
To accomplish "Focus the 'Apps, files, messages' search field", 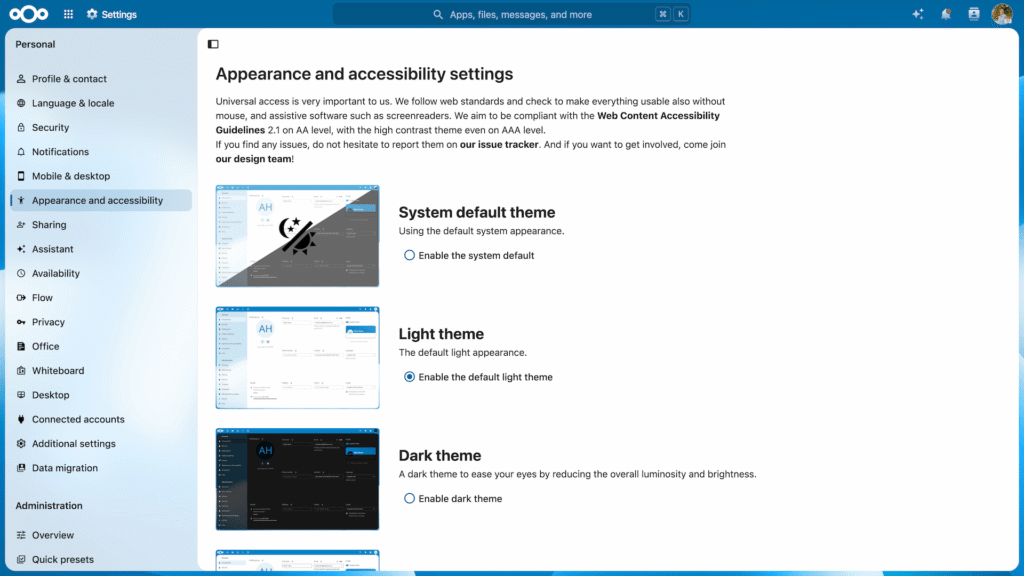I will [511, 14].
